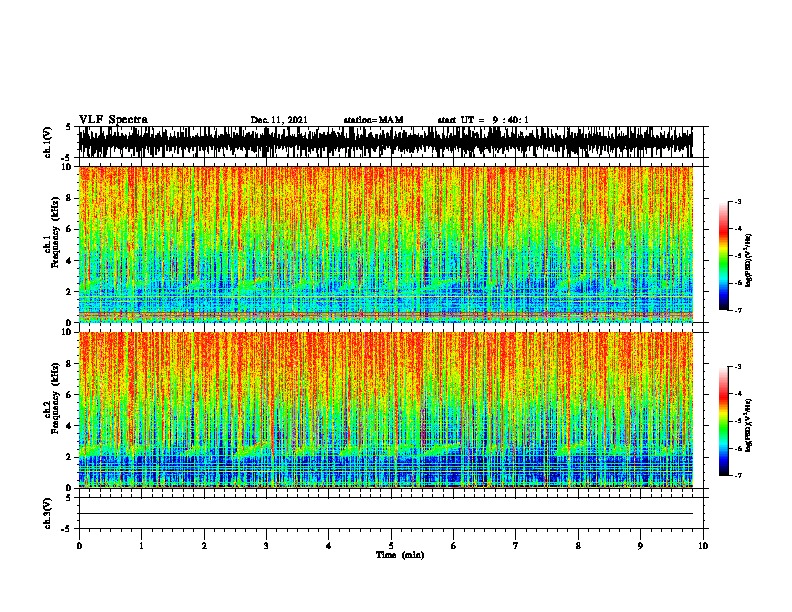Click the 'VLF Spectra' title text
Viewport: 792px width, 612px height.
pyautogui.click(x=113, y=120)
